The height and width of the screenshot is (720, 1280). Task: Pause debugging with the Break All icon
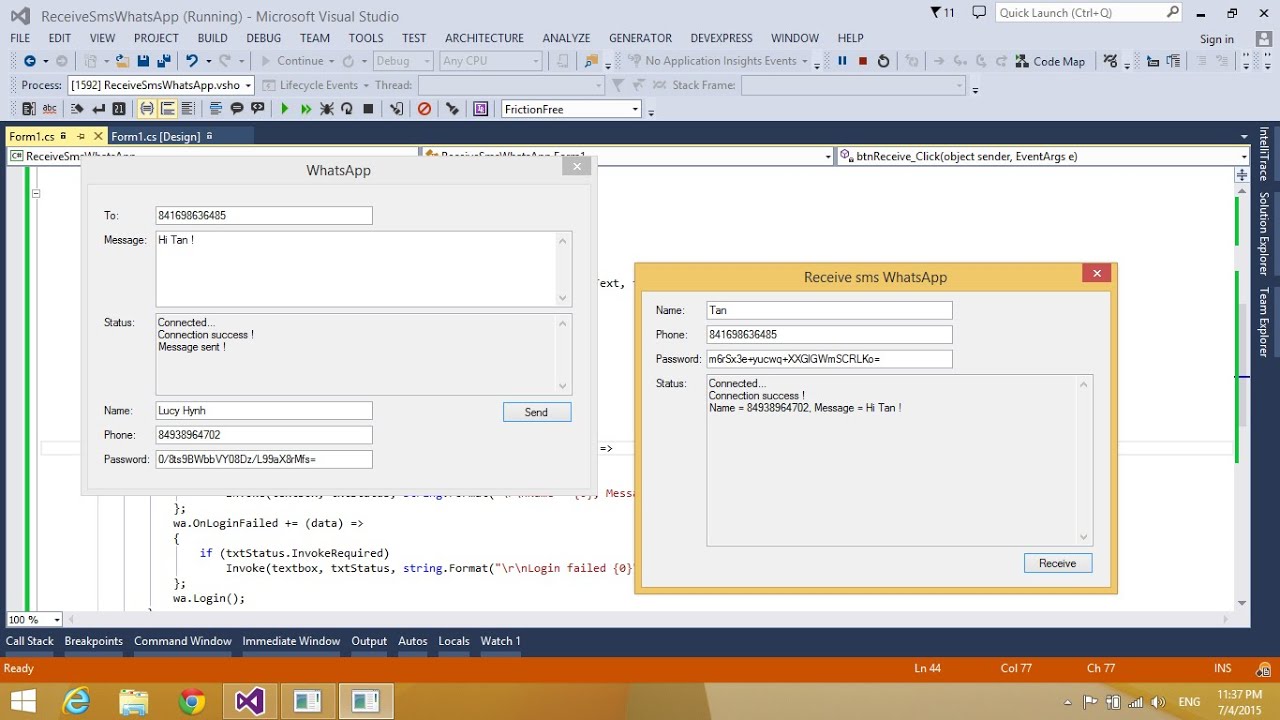coord(842,61)
